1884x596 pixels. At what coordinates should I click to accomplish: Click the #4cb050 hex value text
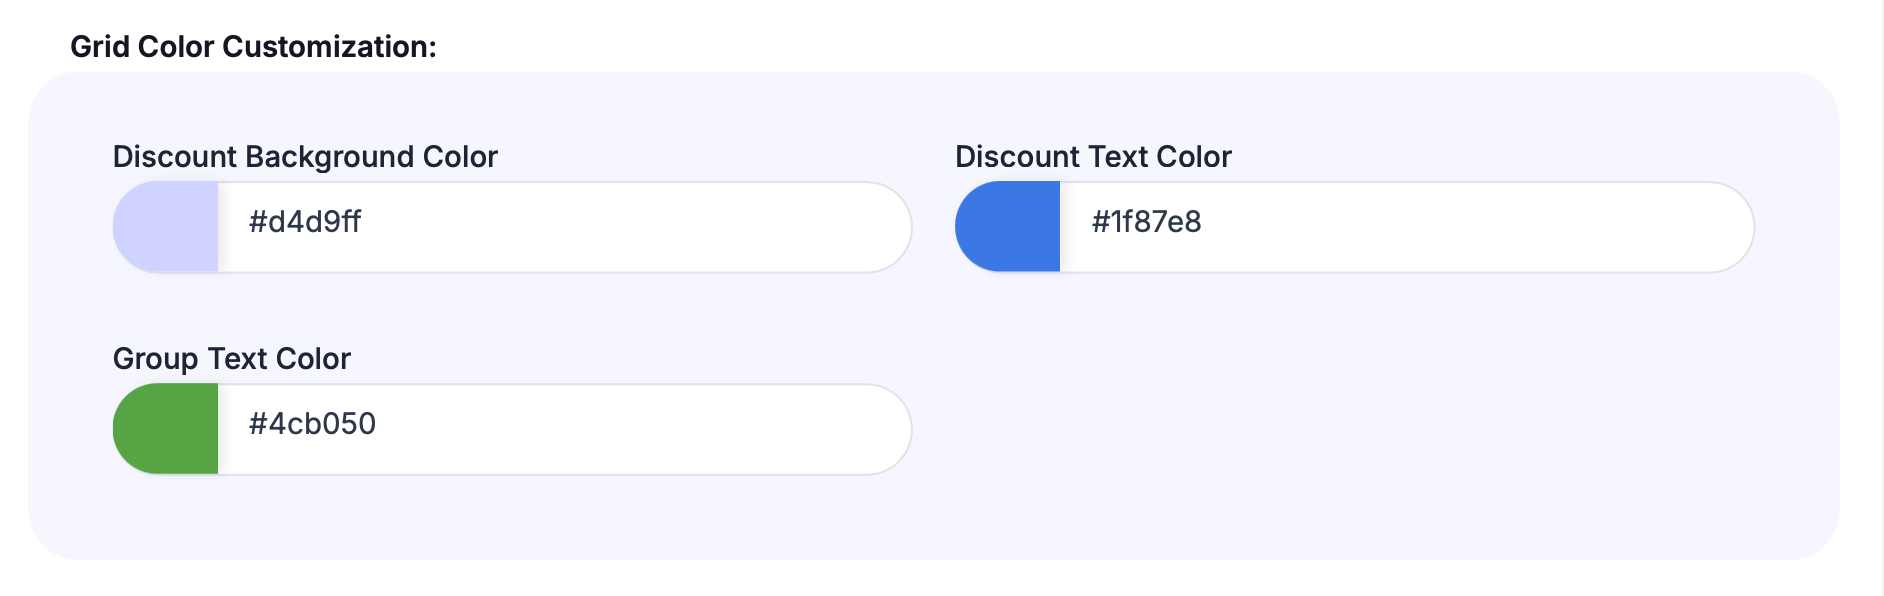[312, 424]
